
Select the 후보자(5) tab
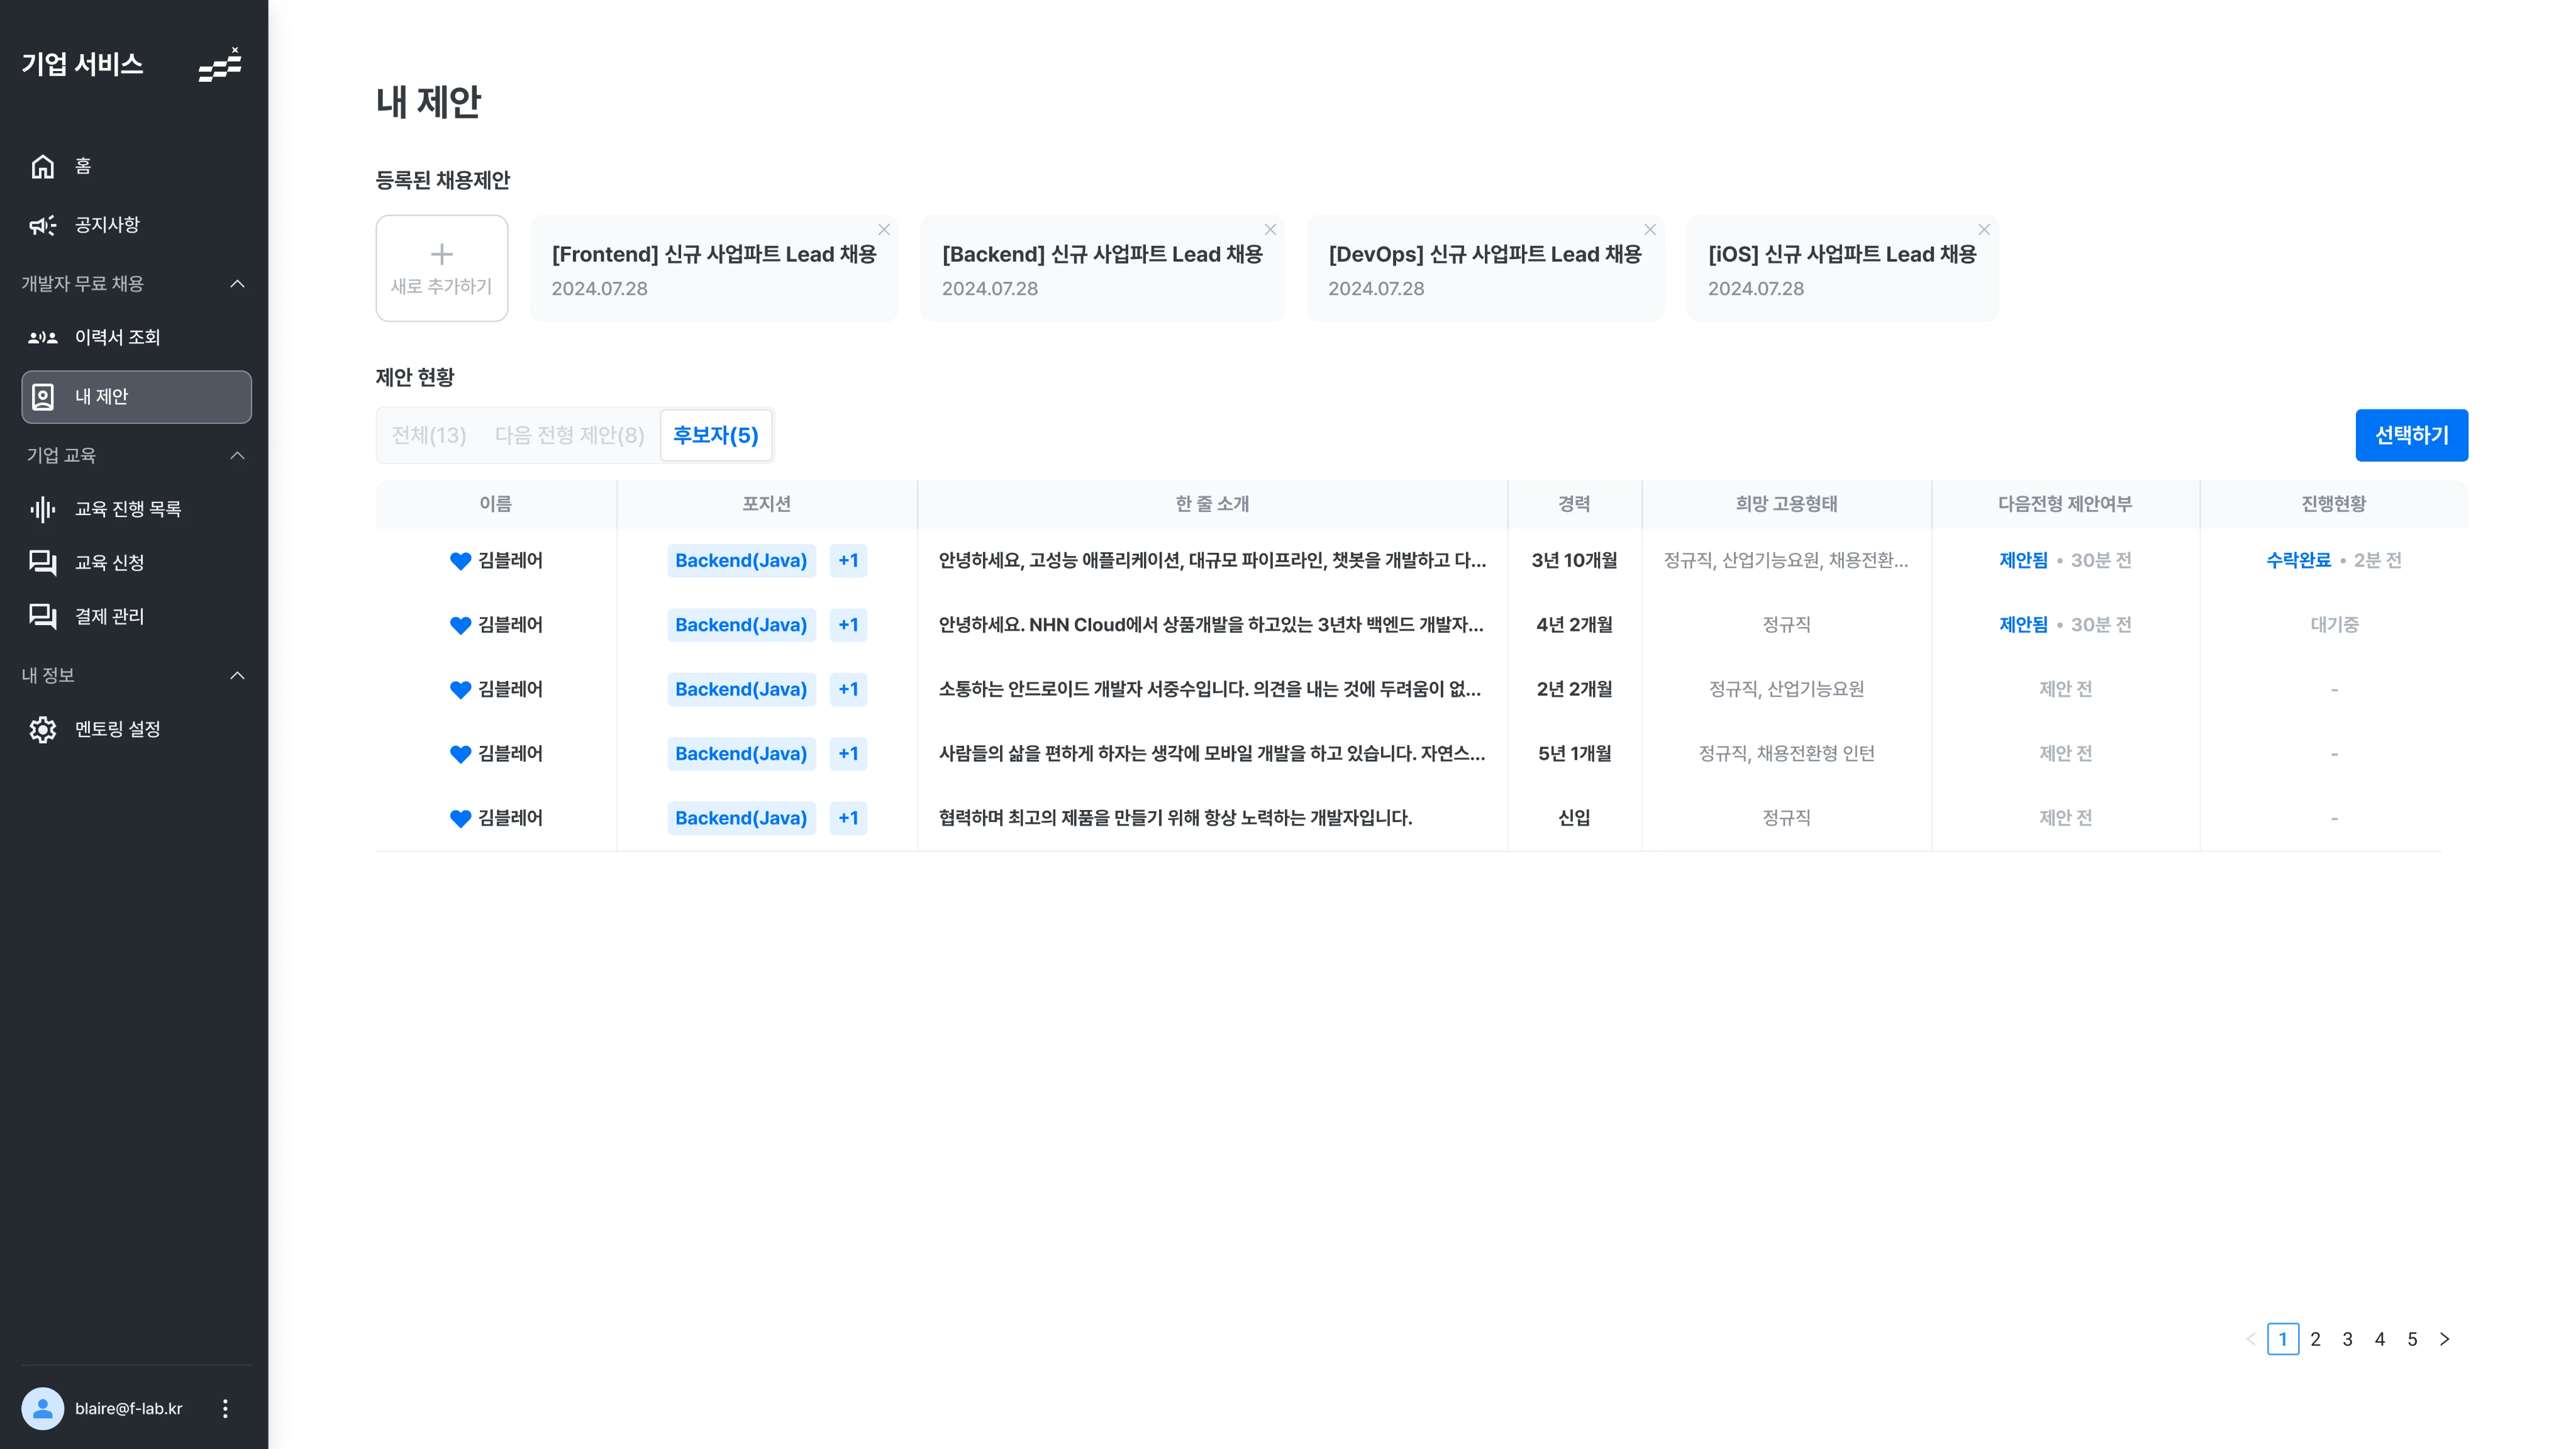pos(716,435)
